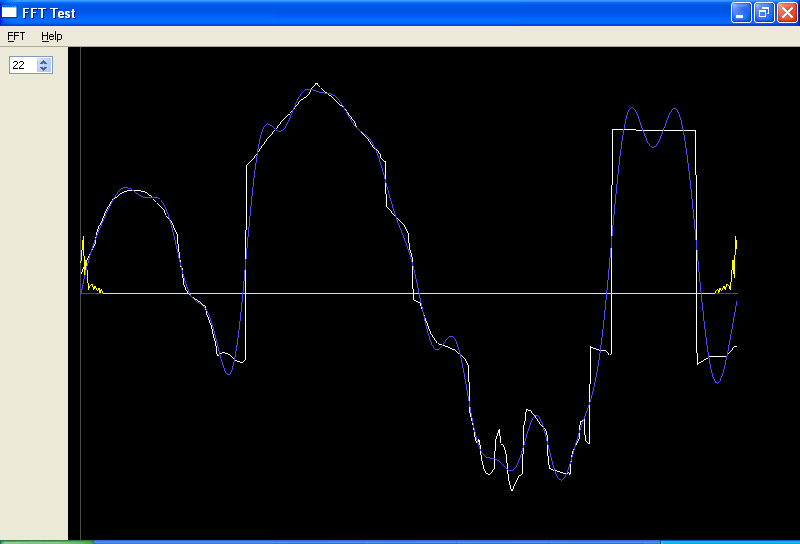Click the highest peak of the white waveform
Image resolution: width=800 pixels, height=544 pixels.
[x=316, y=84]
